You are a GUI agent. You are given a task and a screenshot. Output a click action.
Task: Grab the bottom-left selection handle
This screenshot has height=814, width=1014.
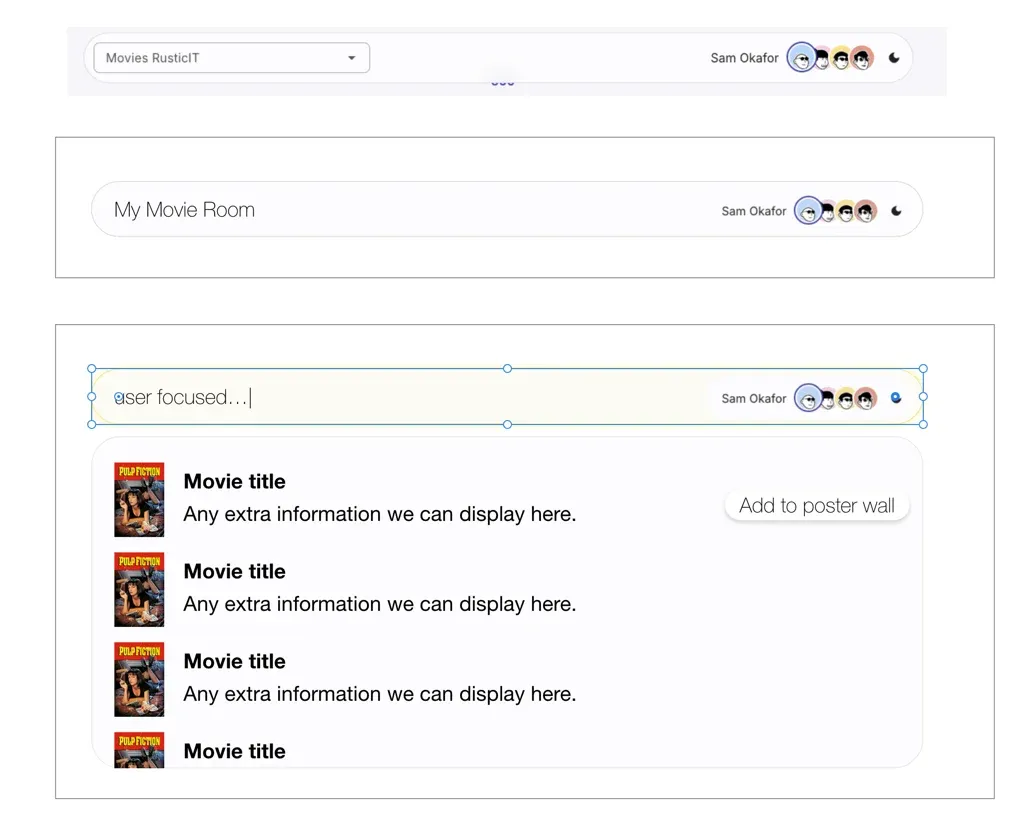92,424
